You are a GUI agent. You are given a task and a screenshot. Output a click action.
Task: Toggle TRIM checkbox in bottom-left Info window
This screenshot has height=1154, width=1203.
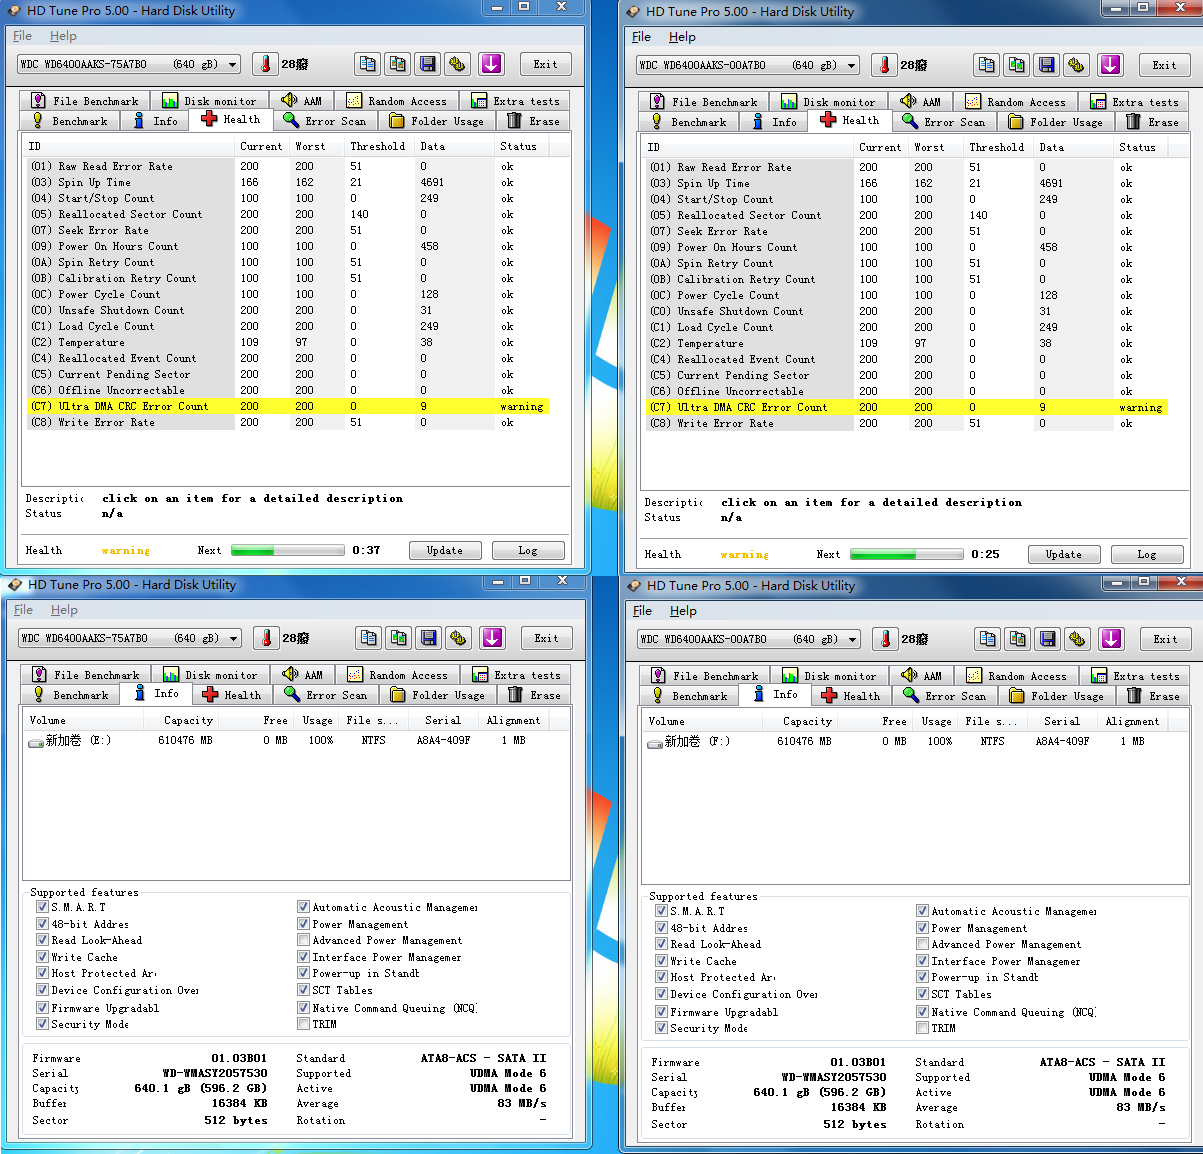coord(303,1024)
